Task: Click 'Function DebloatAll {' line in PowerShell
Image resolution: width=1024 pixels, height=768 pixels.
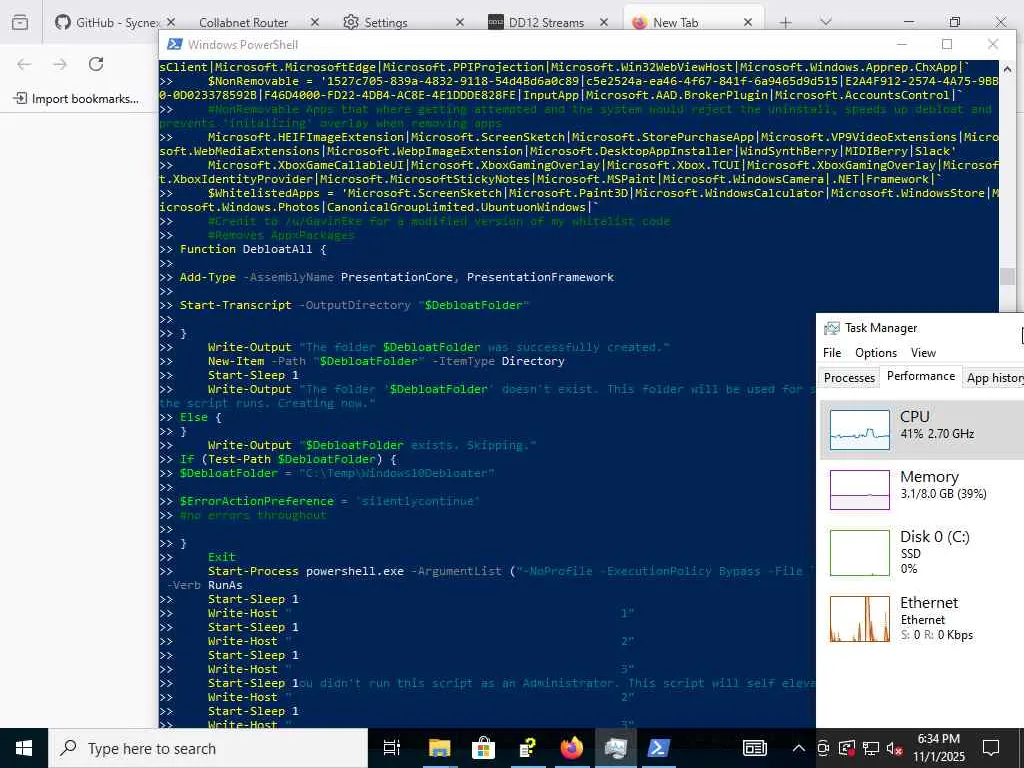Action: click(x=253, y=249)
